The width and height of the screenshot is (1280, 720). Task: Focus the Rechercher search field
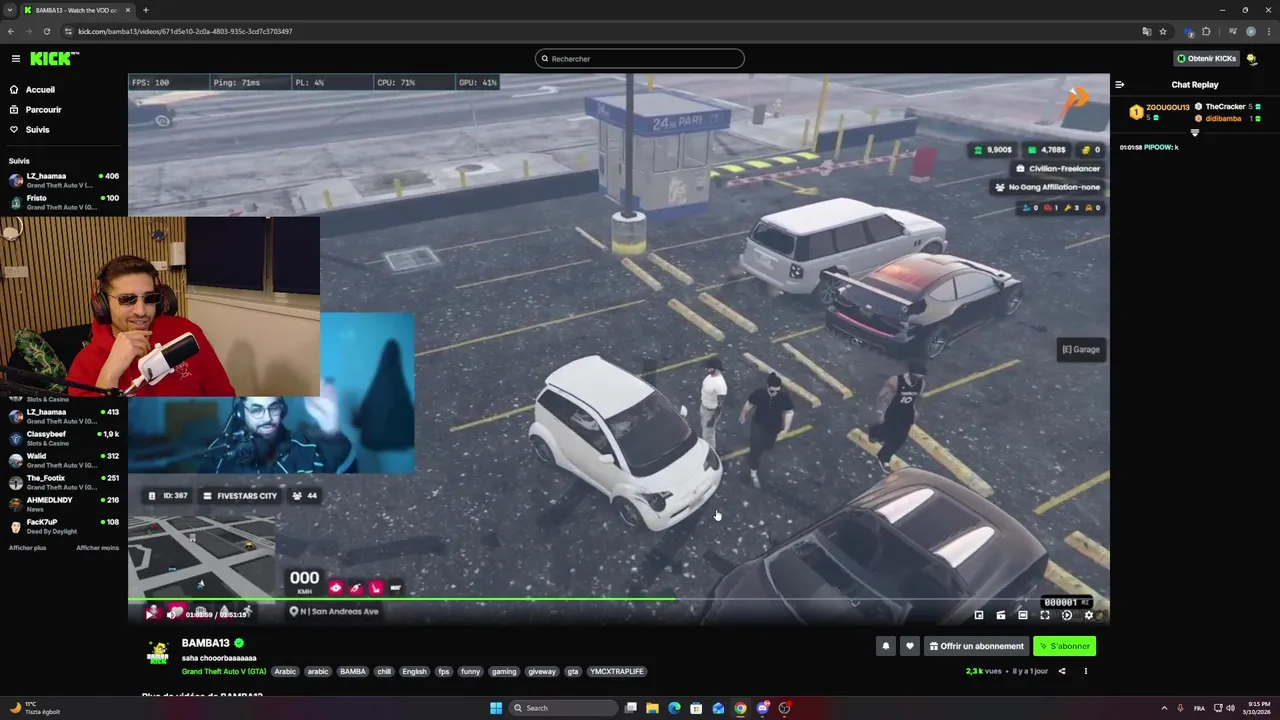640,59
